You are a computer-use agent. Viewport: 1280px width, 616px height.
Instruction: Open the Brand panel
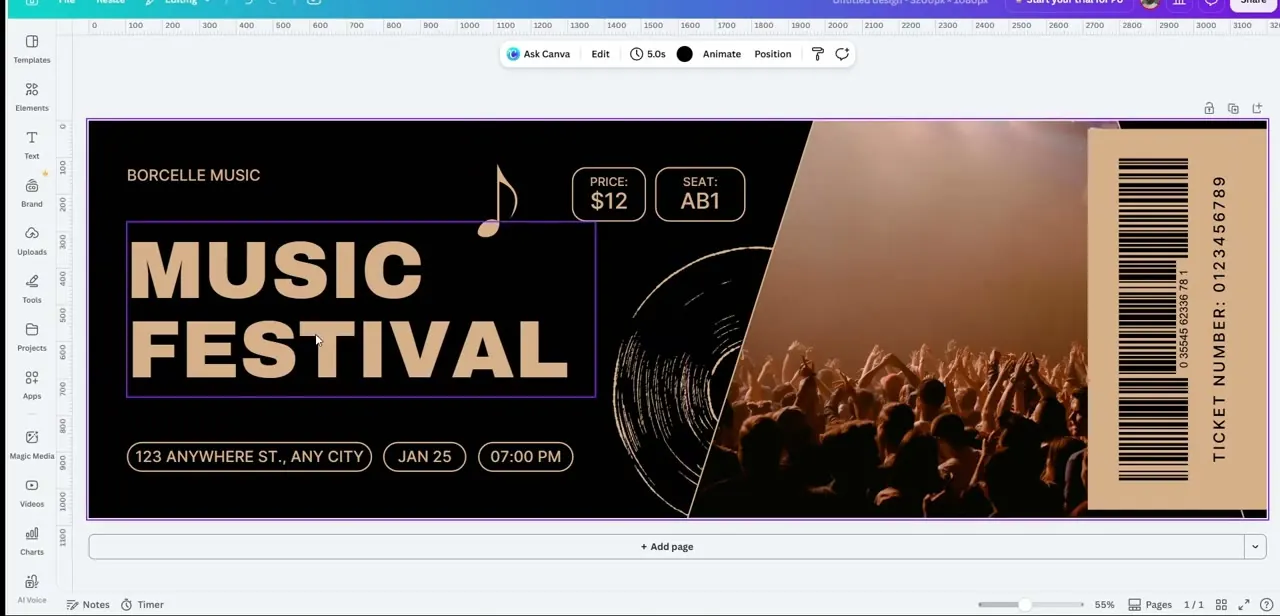[x=32, y=193]
